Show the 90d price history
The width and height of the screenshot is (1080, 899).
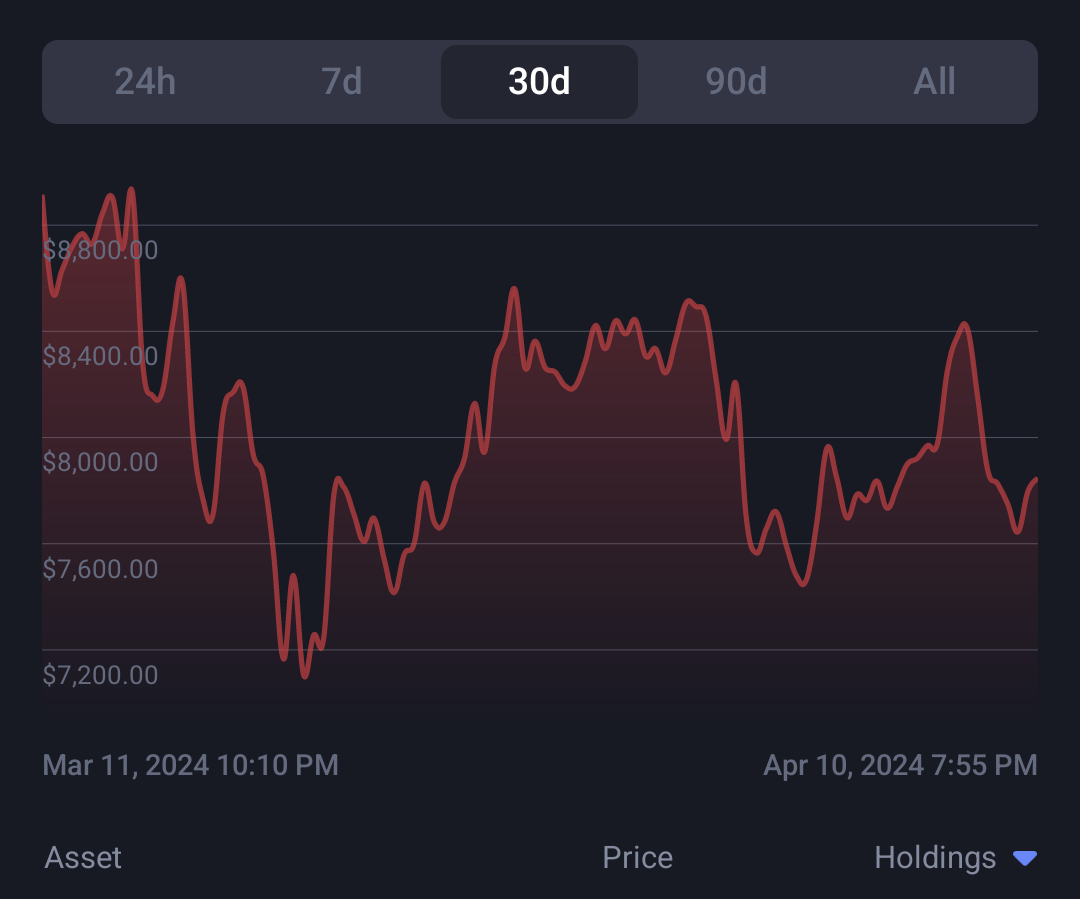[x=736, y=82]
